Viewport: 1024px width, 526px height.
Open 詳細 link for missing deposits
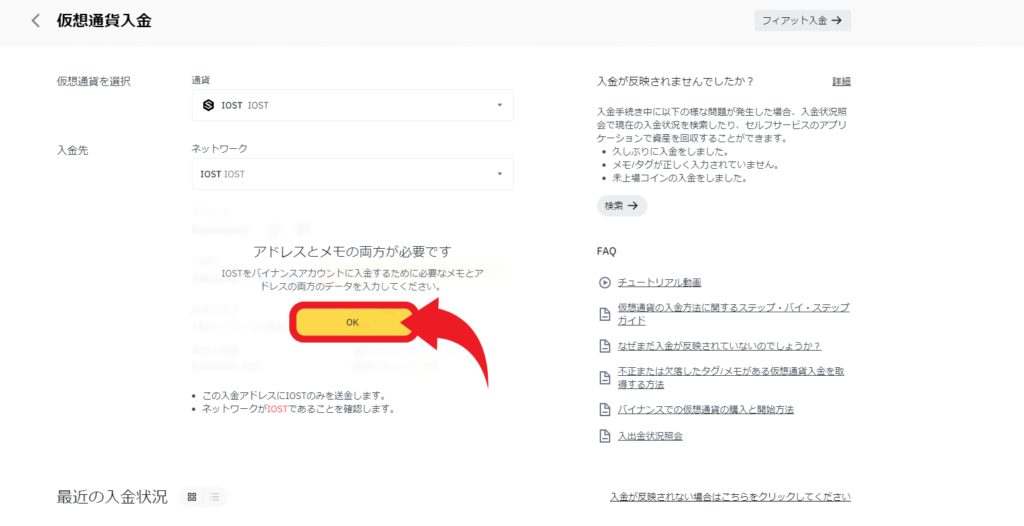(x=841, y=82)
